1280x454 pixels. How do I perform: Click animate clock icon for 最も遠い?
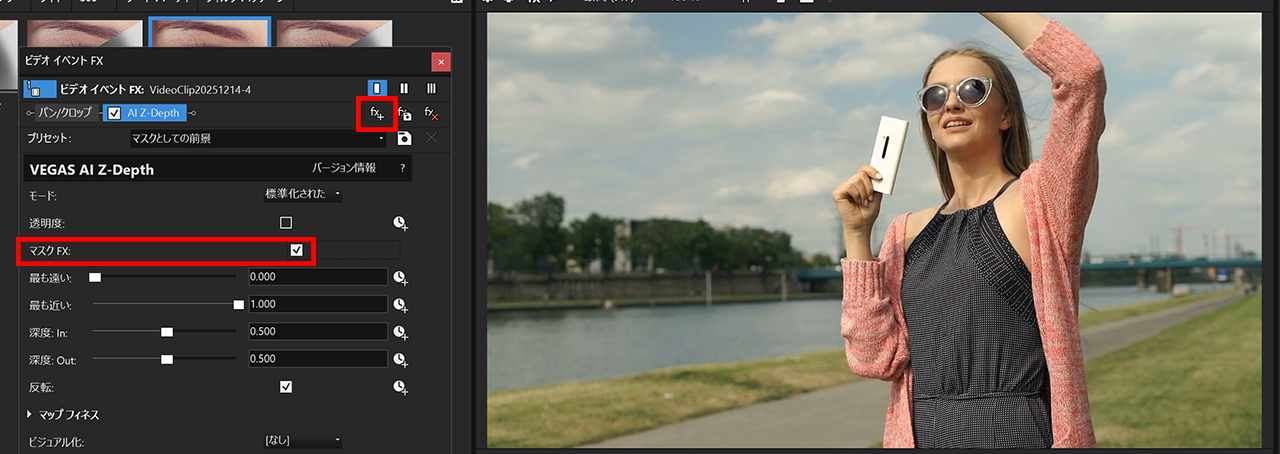point(400,277)
